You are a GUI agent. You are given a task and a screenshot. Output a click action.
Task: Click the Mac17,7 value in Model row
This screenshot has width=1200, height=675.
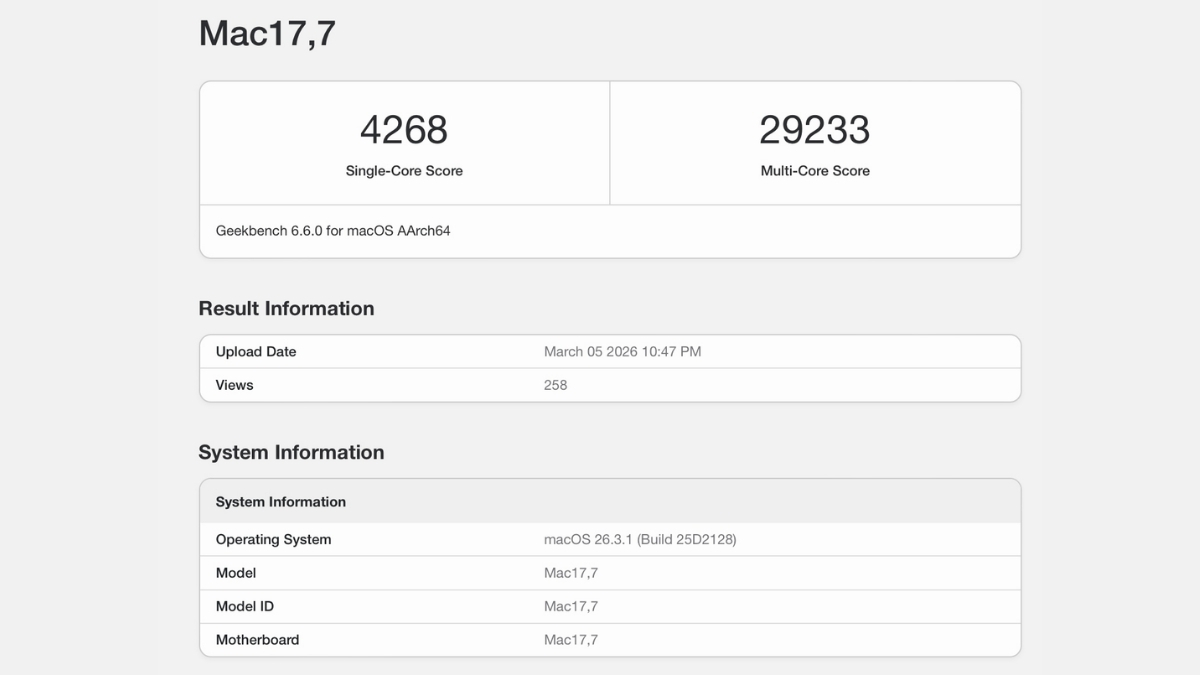[571, 573]
